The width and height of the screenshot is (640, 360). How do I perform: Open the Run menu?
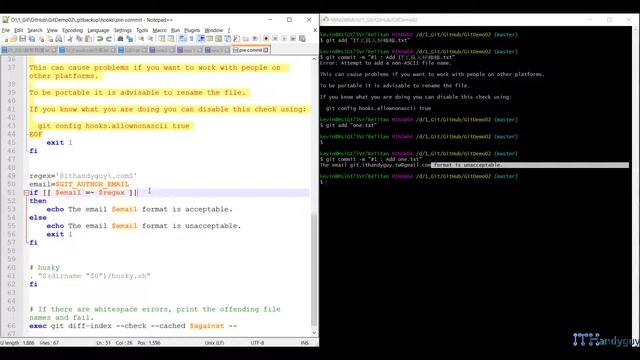pyautogui.click(x=175, y=30)
